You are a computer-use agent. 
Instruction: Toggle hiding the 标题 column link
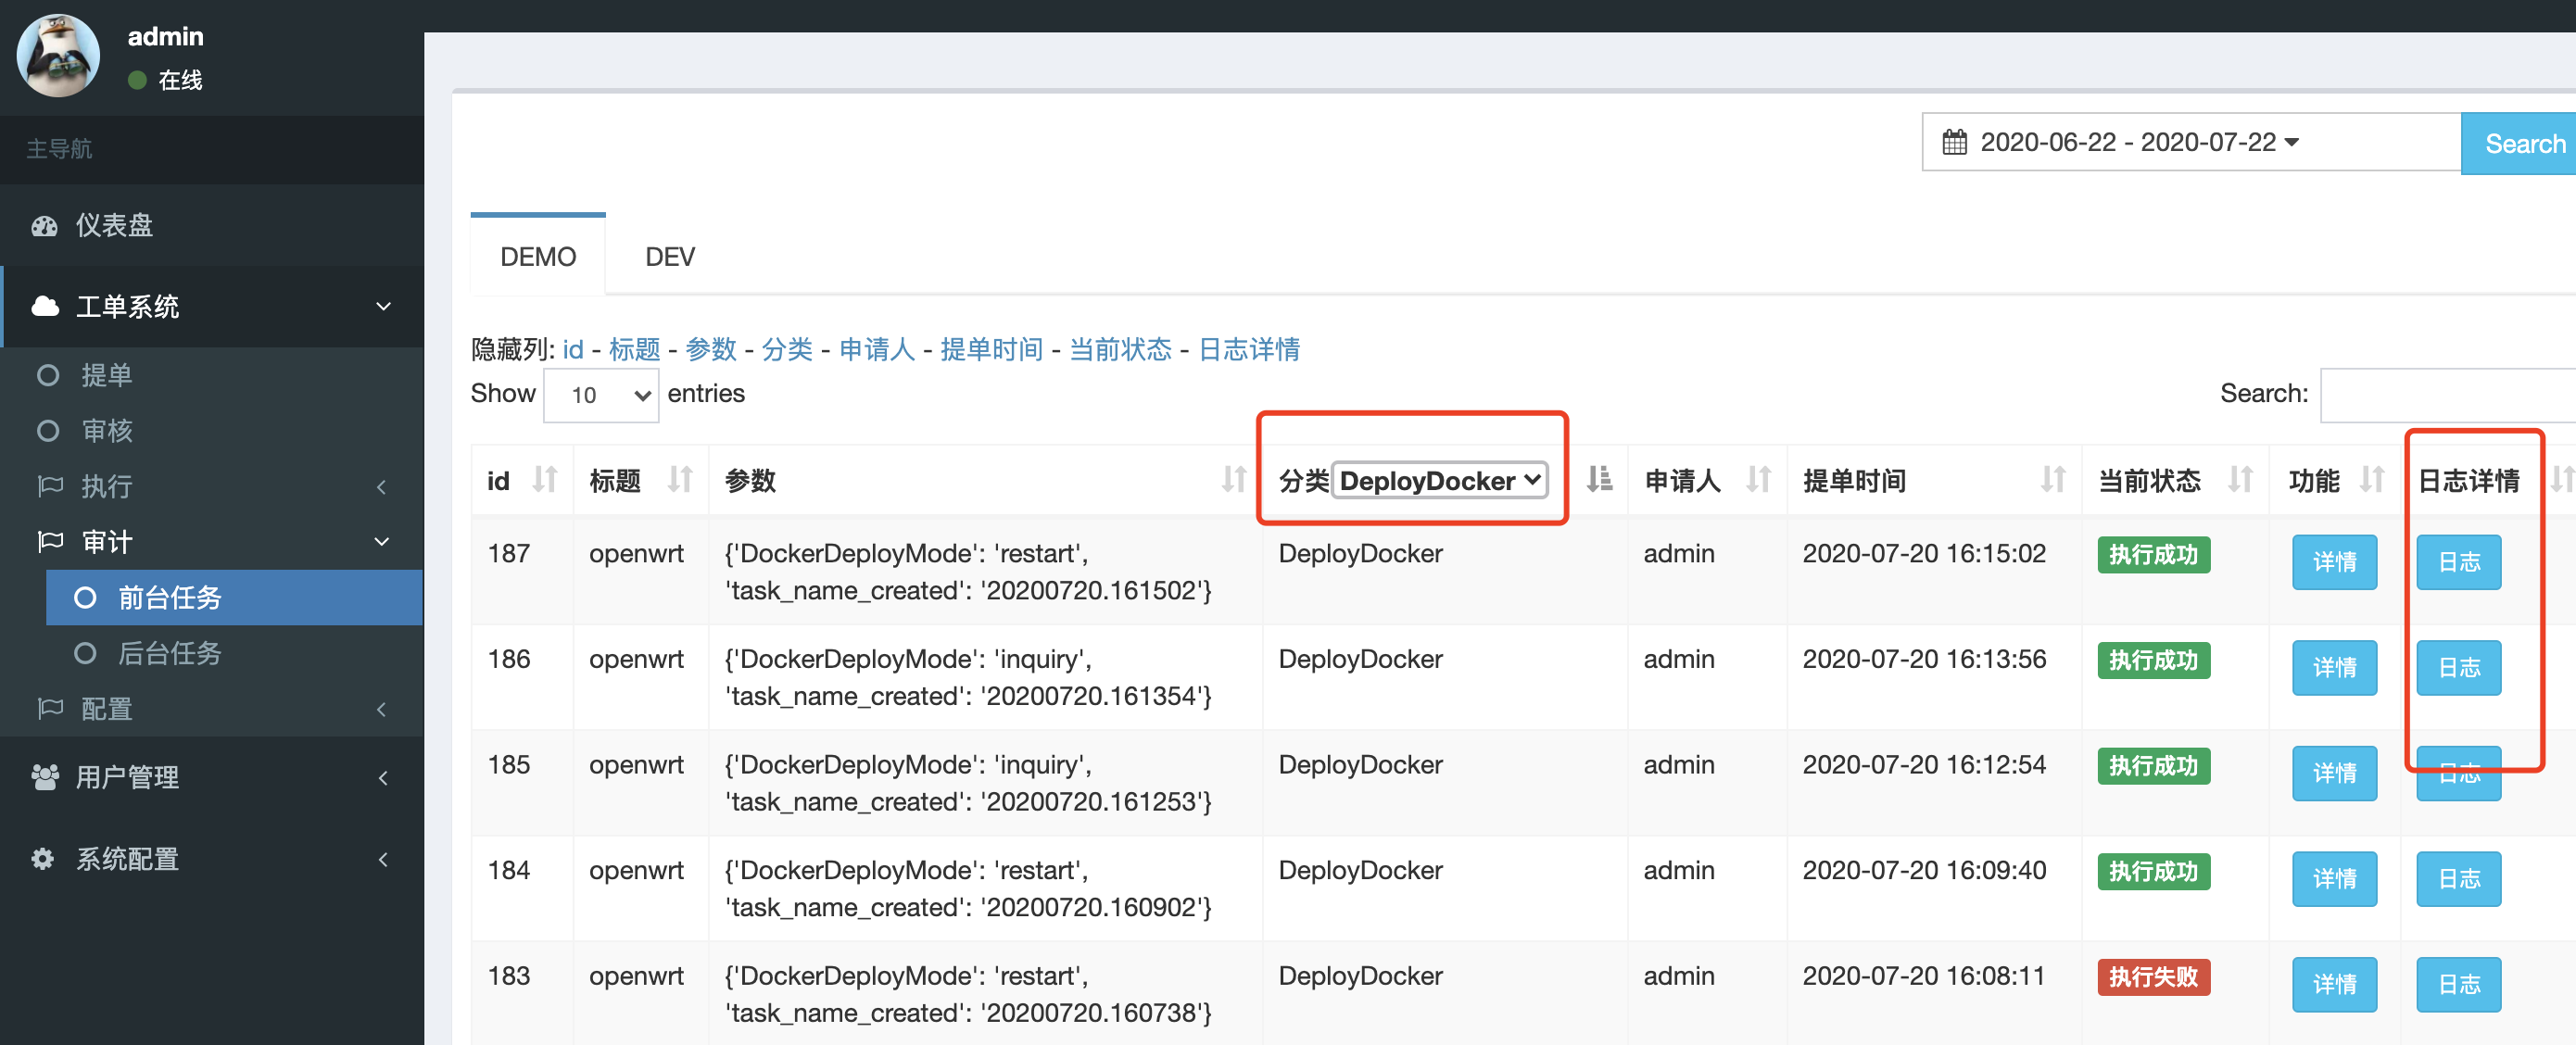point(635,349)
